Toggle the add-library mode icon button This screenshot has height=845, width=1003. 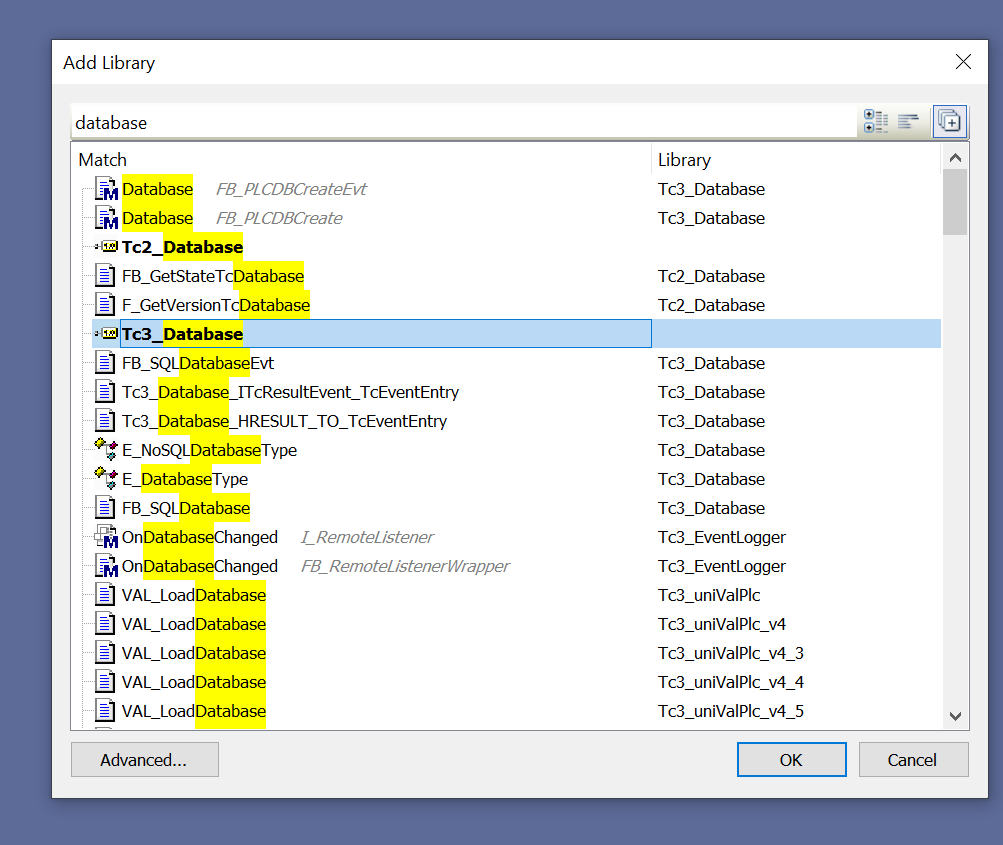tap(949, 122)
